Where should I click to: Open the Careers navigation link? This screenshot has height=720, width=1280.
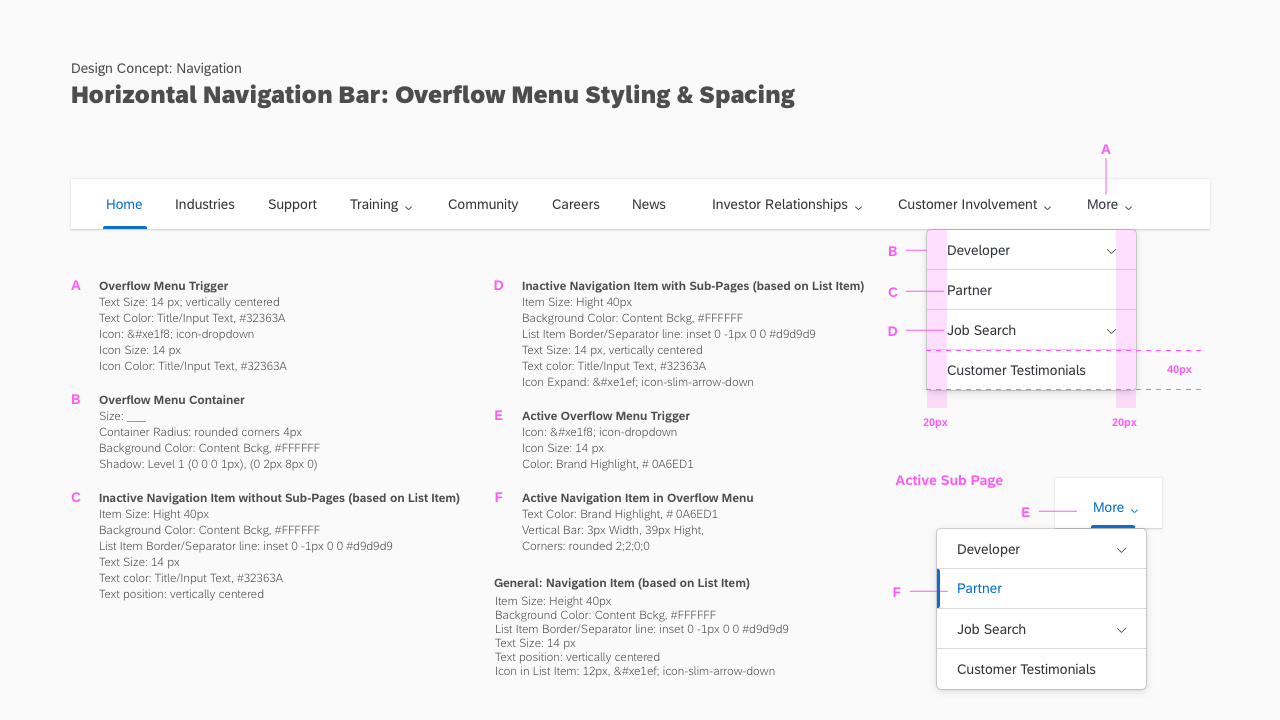pos(576,204)
